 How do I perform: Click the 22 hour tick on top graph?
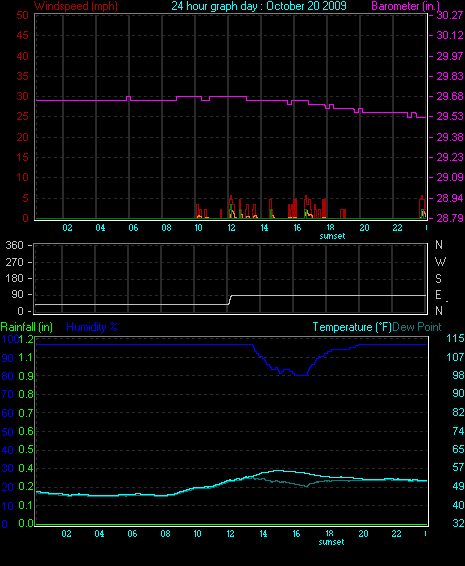coord(397,228)
